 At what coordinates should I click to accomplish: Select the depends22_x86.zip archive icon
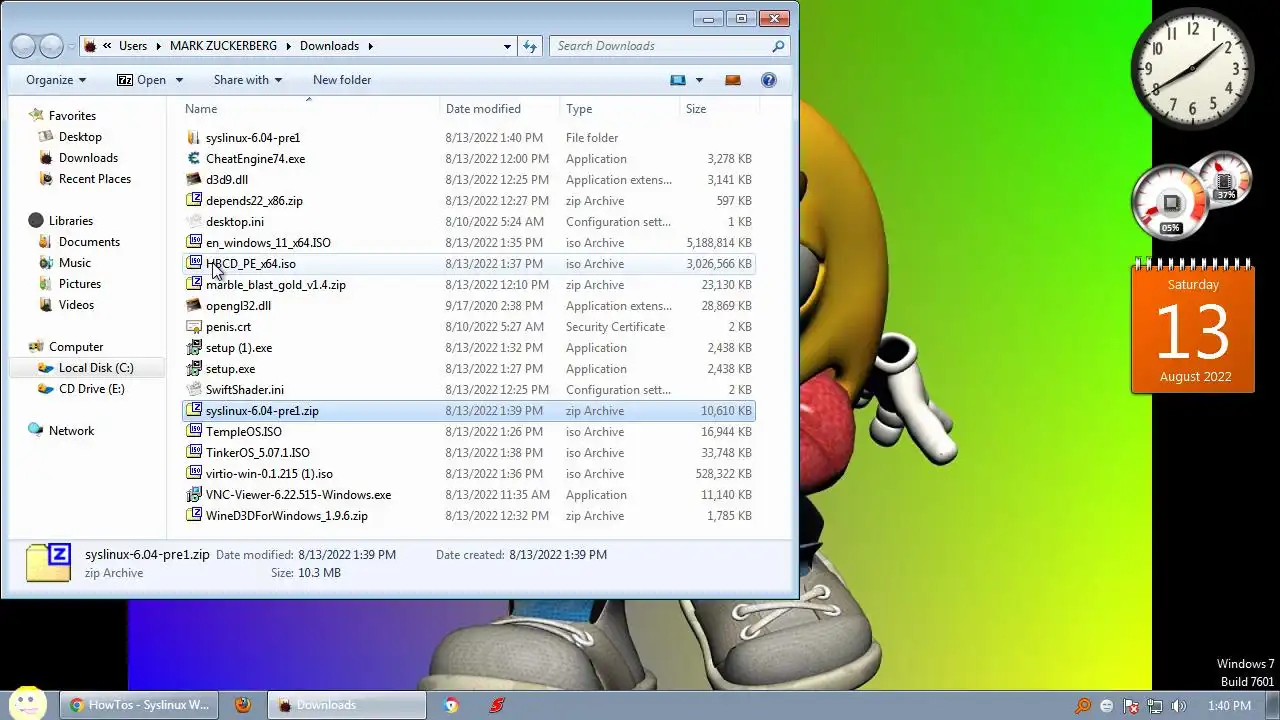pos(195,201)
